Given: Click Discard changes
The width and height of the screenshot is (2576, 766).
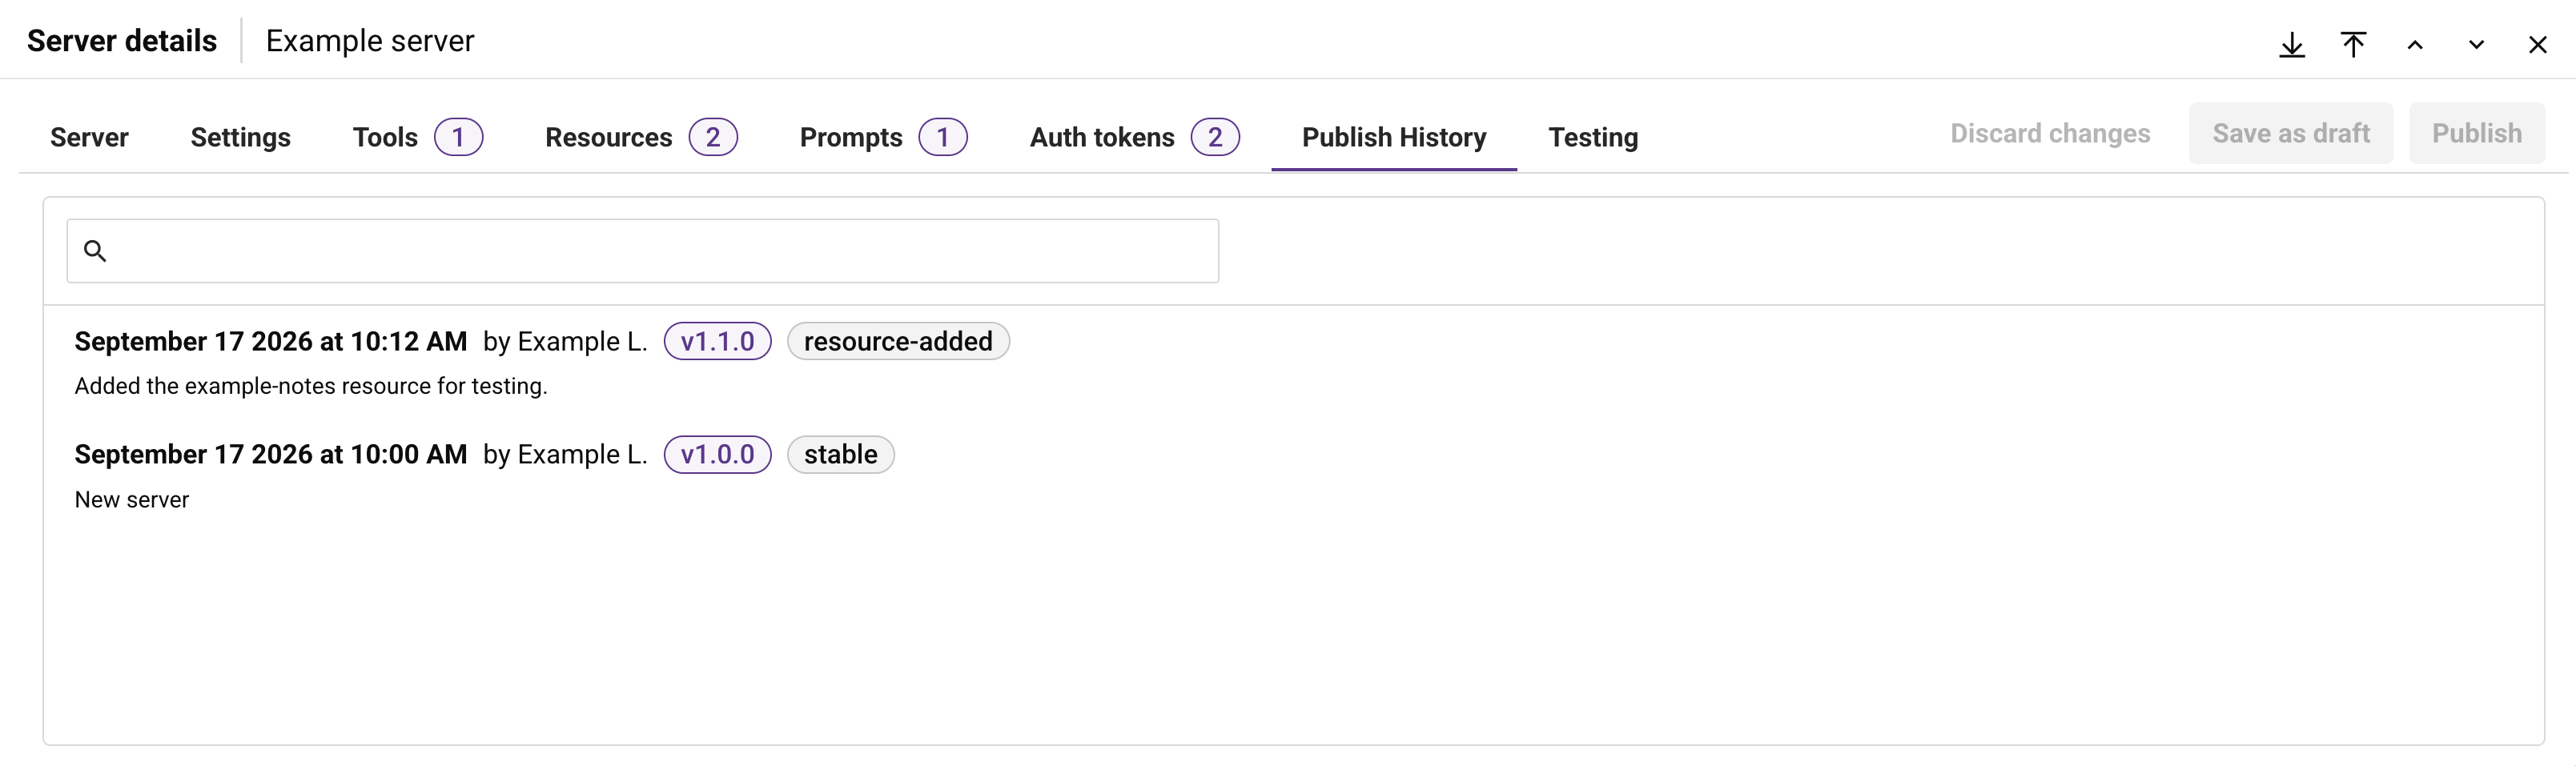Looking at the screenshot, I should (2049, 133).
